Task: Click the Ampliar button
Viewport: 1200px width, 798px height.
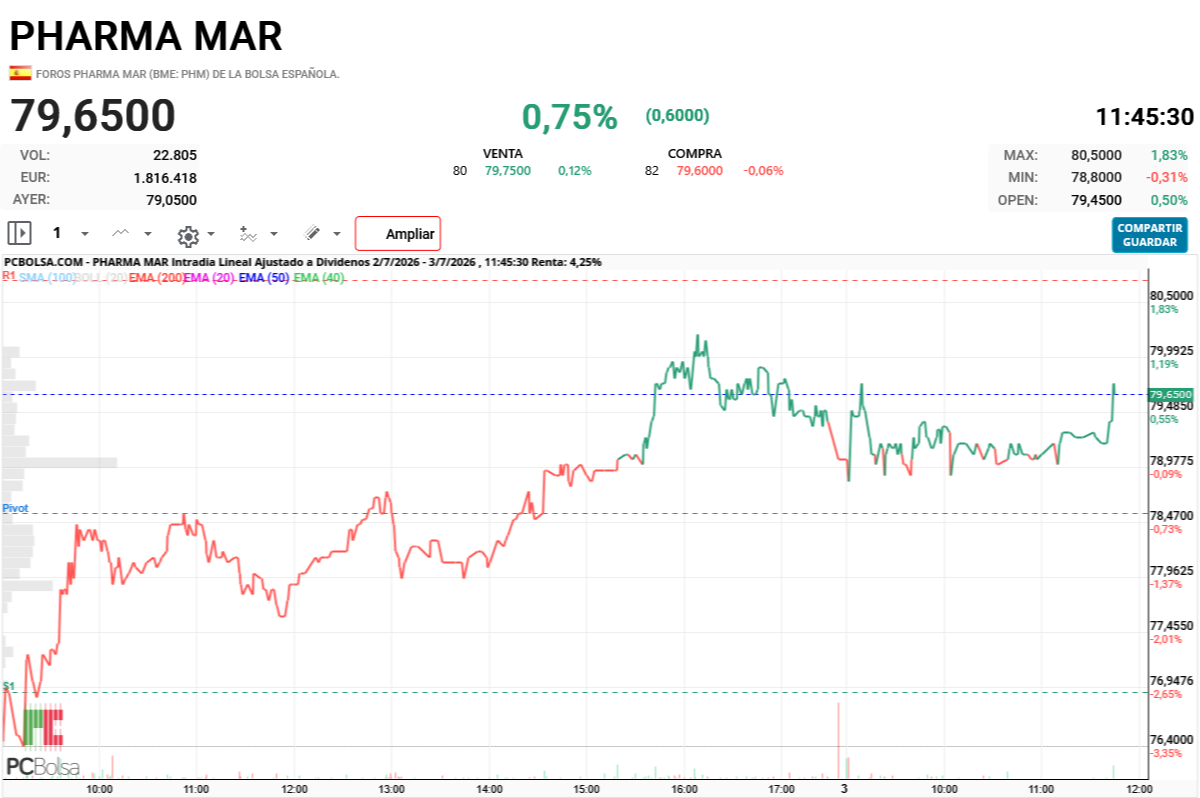Action: click(398, 234)
